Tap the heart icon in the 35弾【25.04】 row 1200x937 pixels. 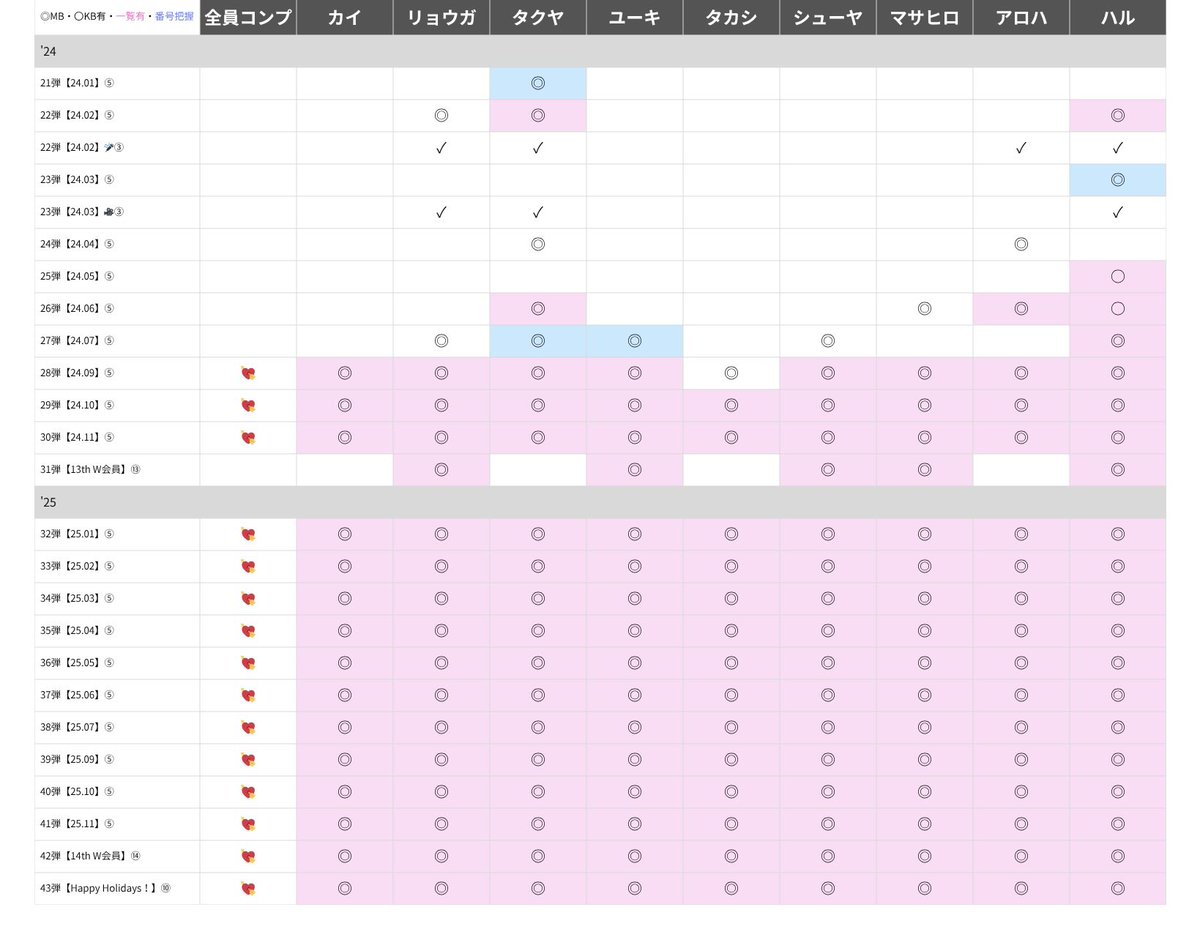tap(249, 630)
